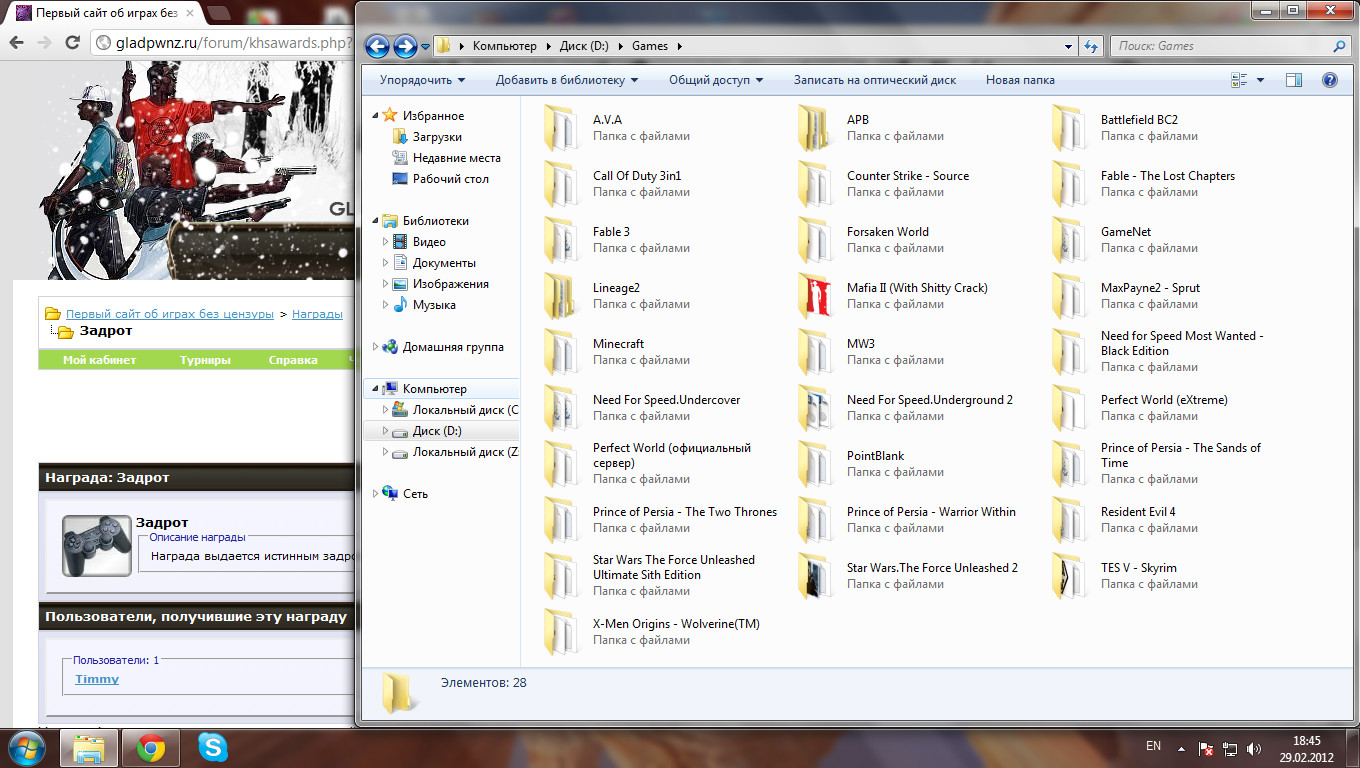Click the Chrome taskbar icon
This screenshot has height=768, width=1360.
[x=151, y=747]
